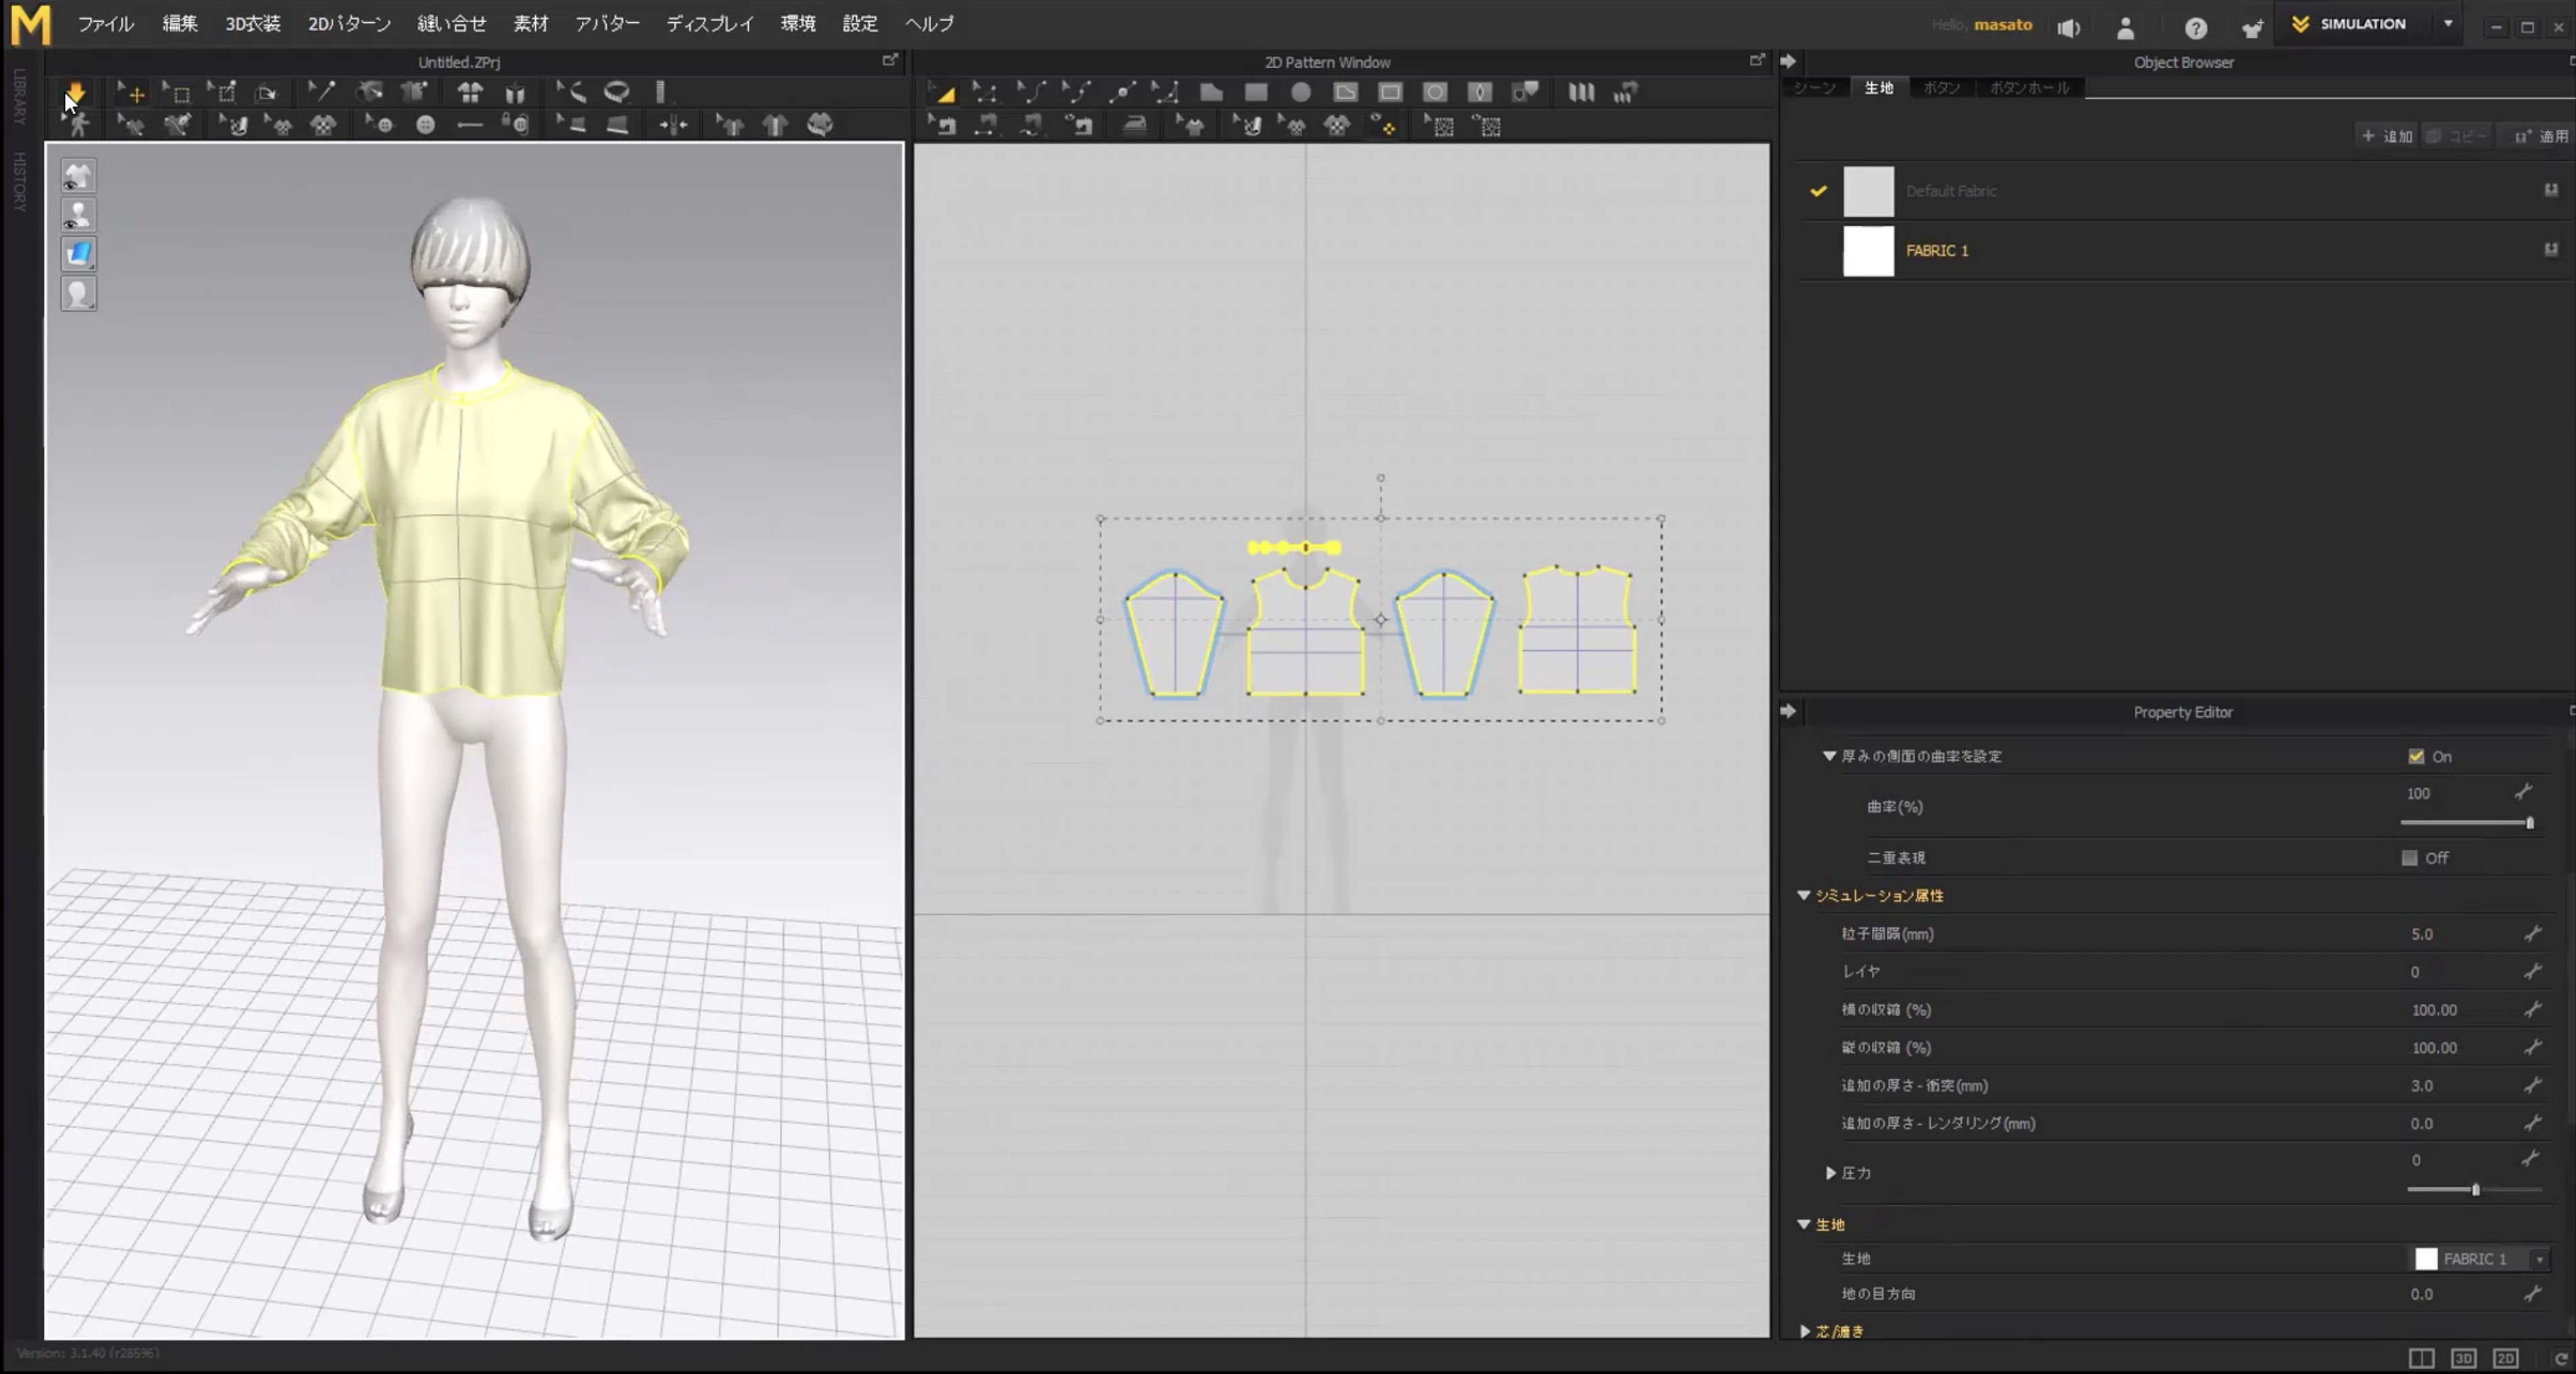This screenshot has width=2576, height=1374.
Task: Expand the 圧力 property group
Action: click(1830, 1172)
